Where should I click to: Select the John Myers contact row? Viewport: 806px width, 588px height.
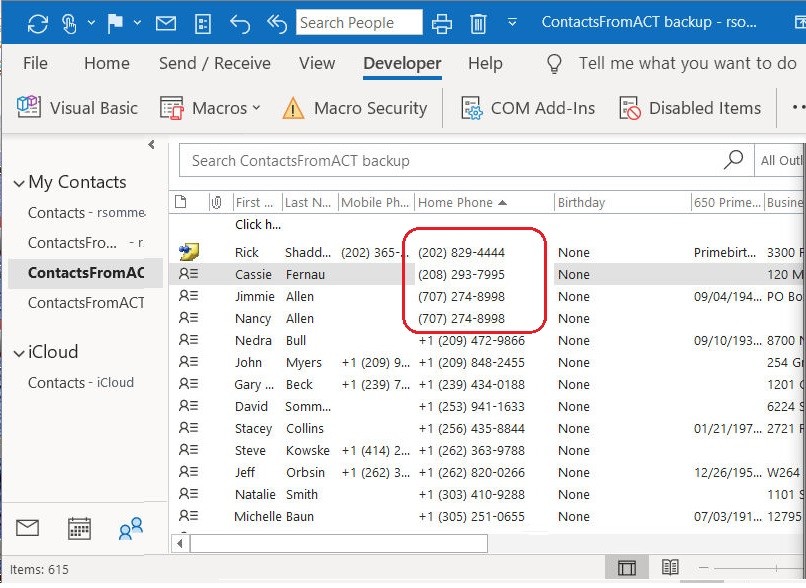(487, 362)
